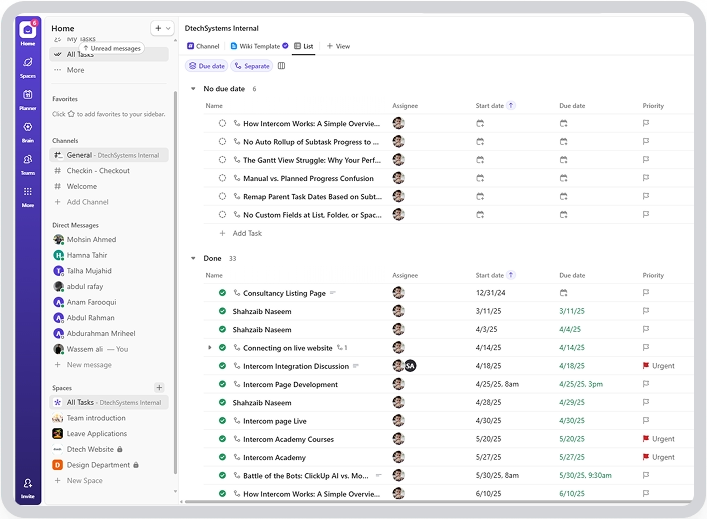Toggle status circle of No Custom Fields task
Screen dimensions: 707x519
coord(222,215)
